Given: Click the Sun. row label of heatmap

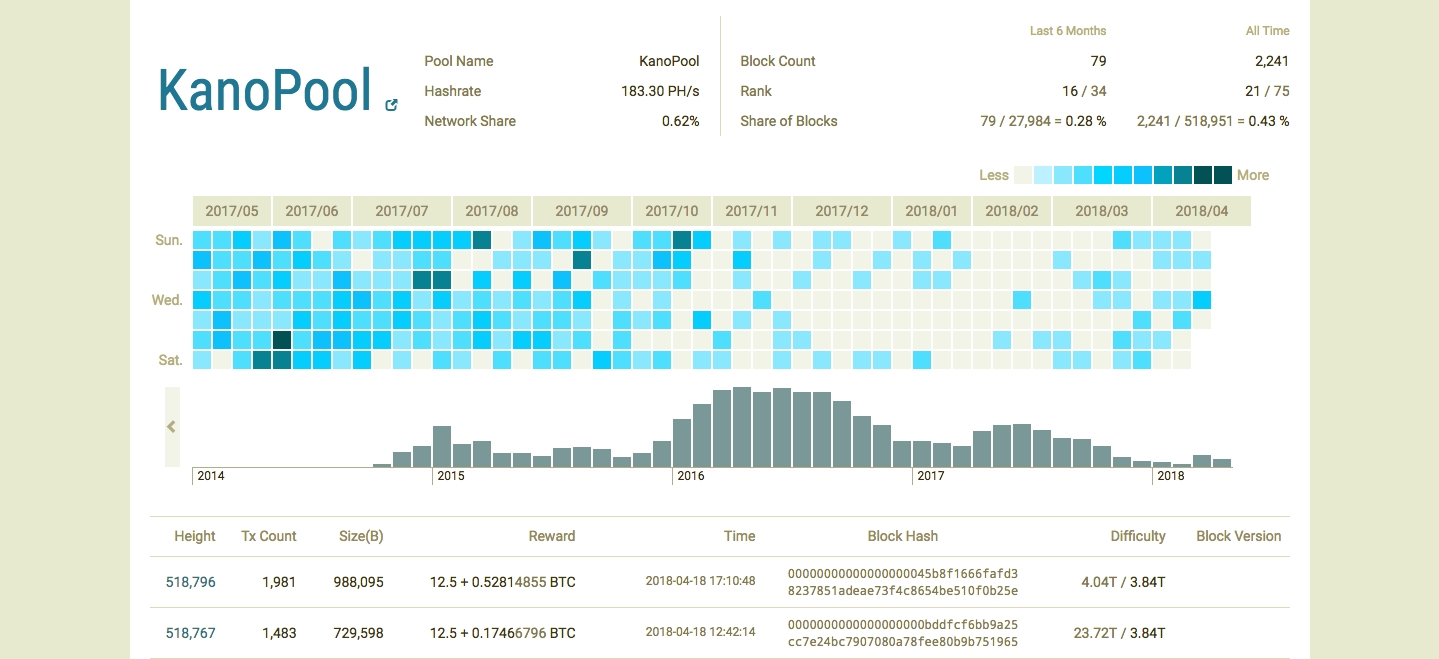Looking at the screenshot, I should point(169,240).
